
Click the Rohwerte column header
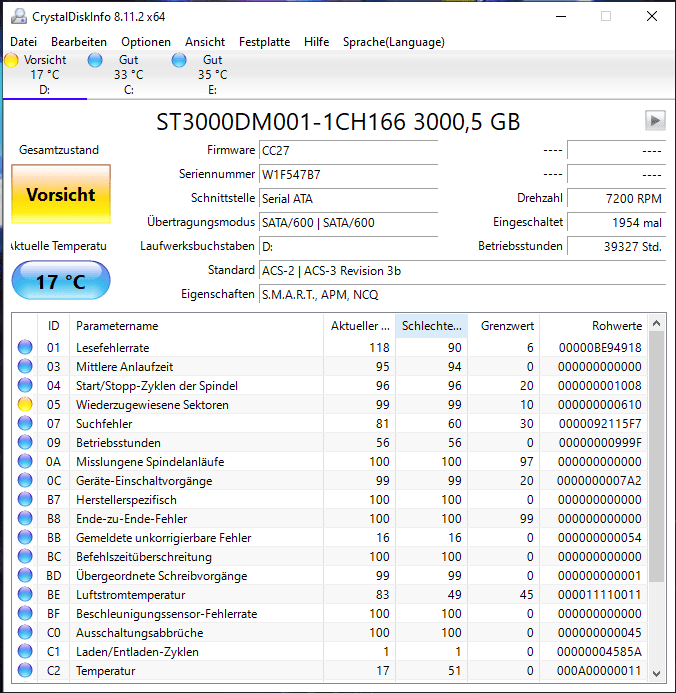[x=593, y=326]
